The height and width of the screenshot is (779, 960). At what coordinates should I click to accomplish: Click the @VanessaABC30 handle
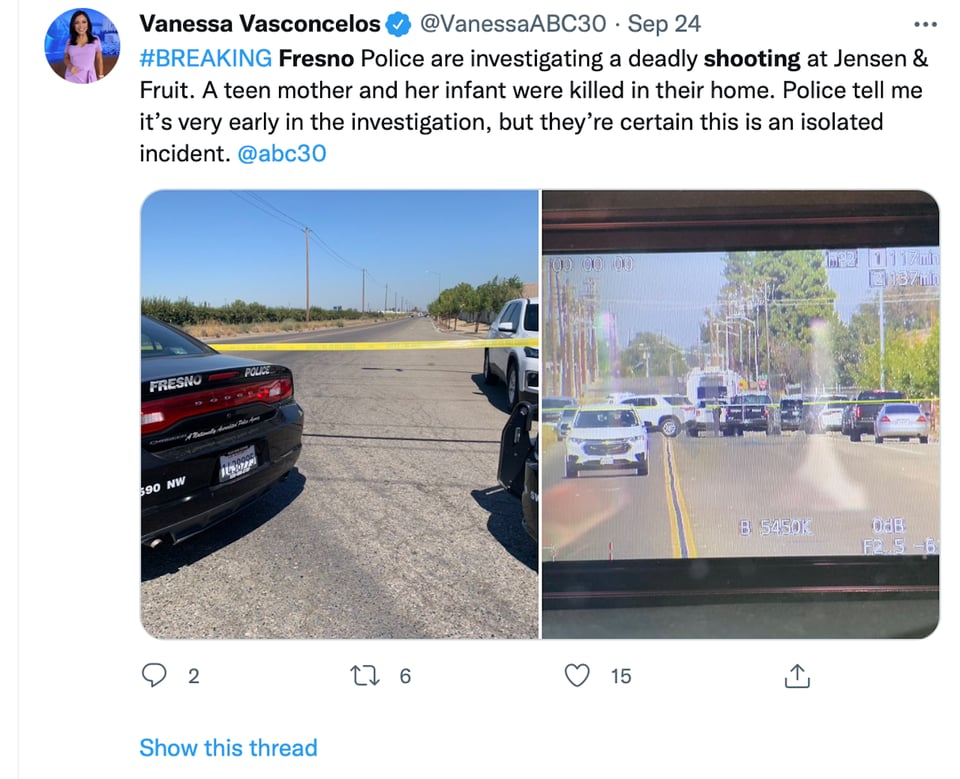click(512, 24)
